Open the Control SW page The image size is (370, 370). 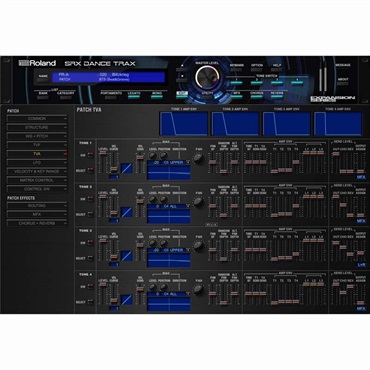(x=37, y=189)
